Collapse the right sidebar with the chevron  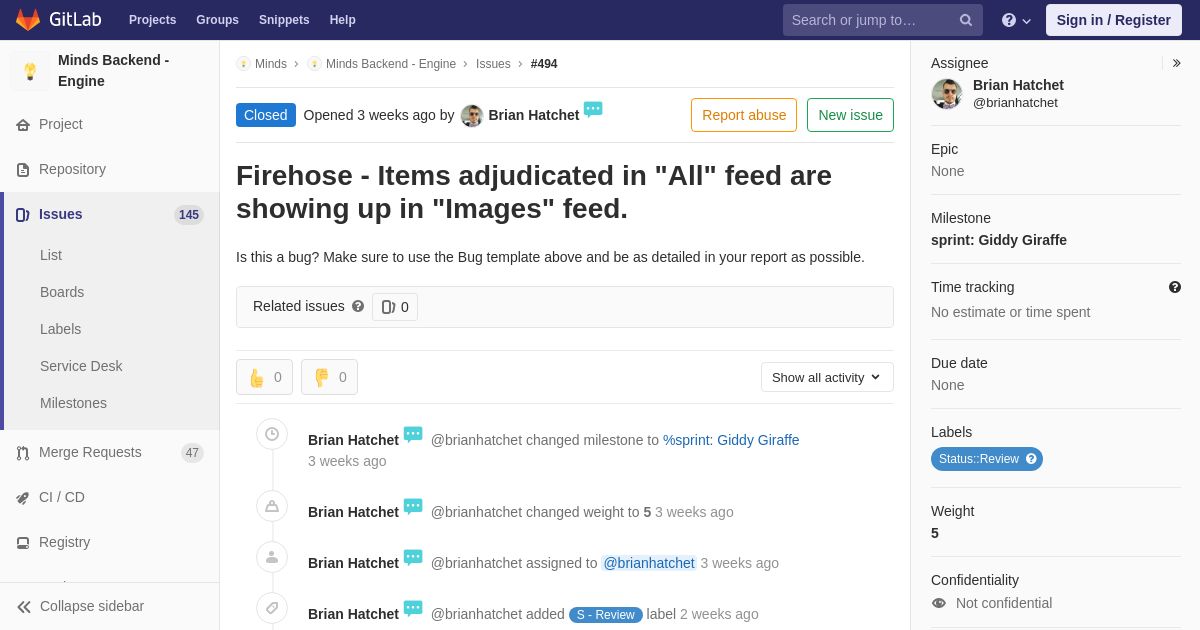point(1176,63)
